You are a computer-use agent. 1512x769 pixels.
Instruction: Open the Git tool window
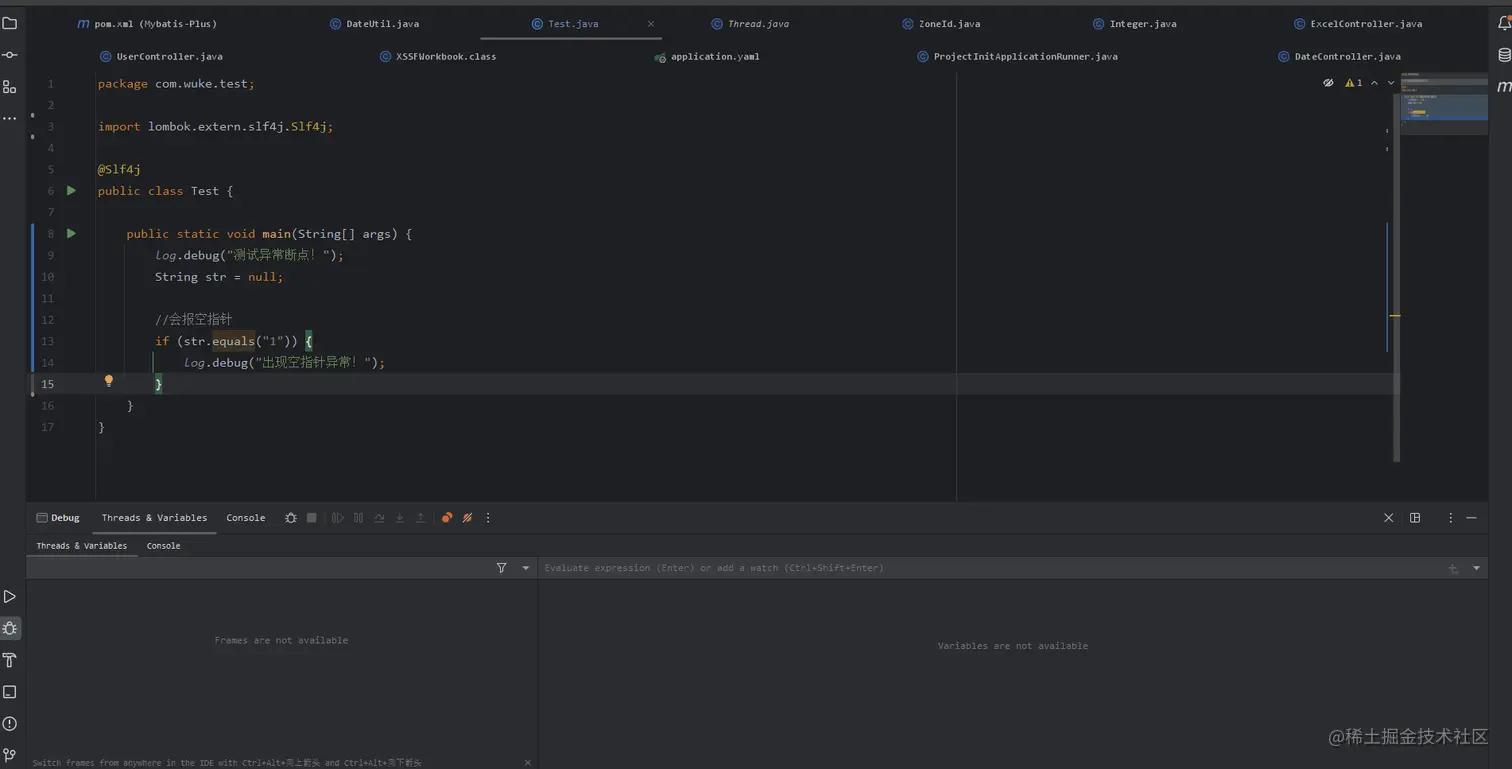[x=10, y=755]
